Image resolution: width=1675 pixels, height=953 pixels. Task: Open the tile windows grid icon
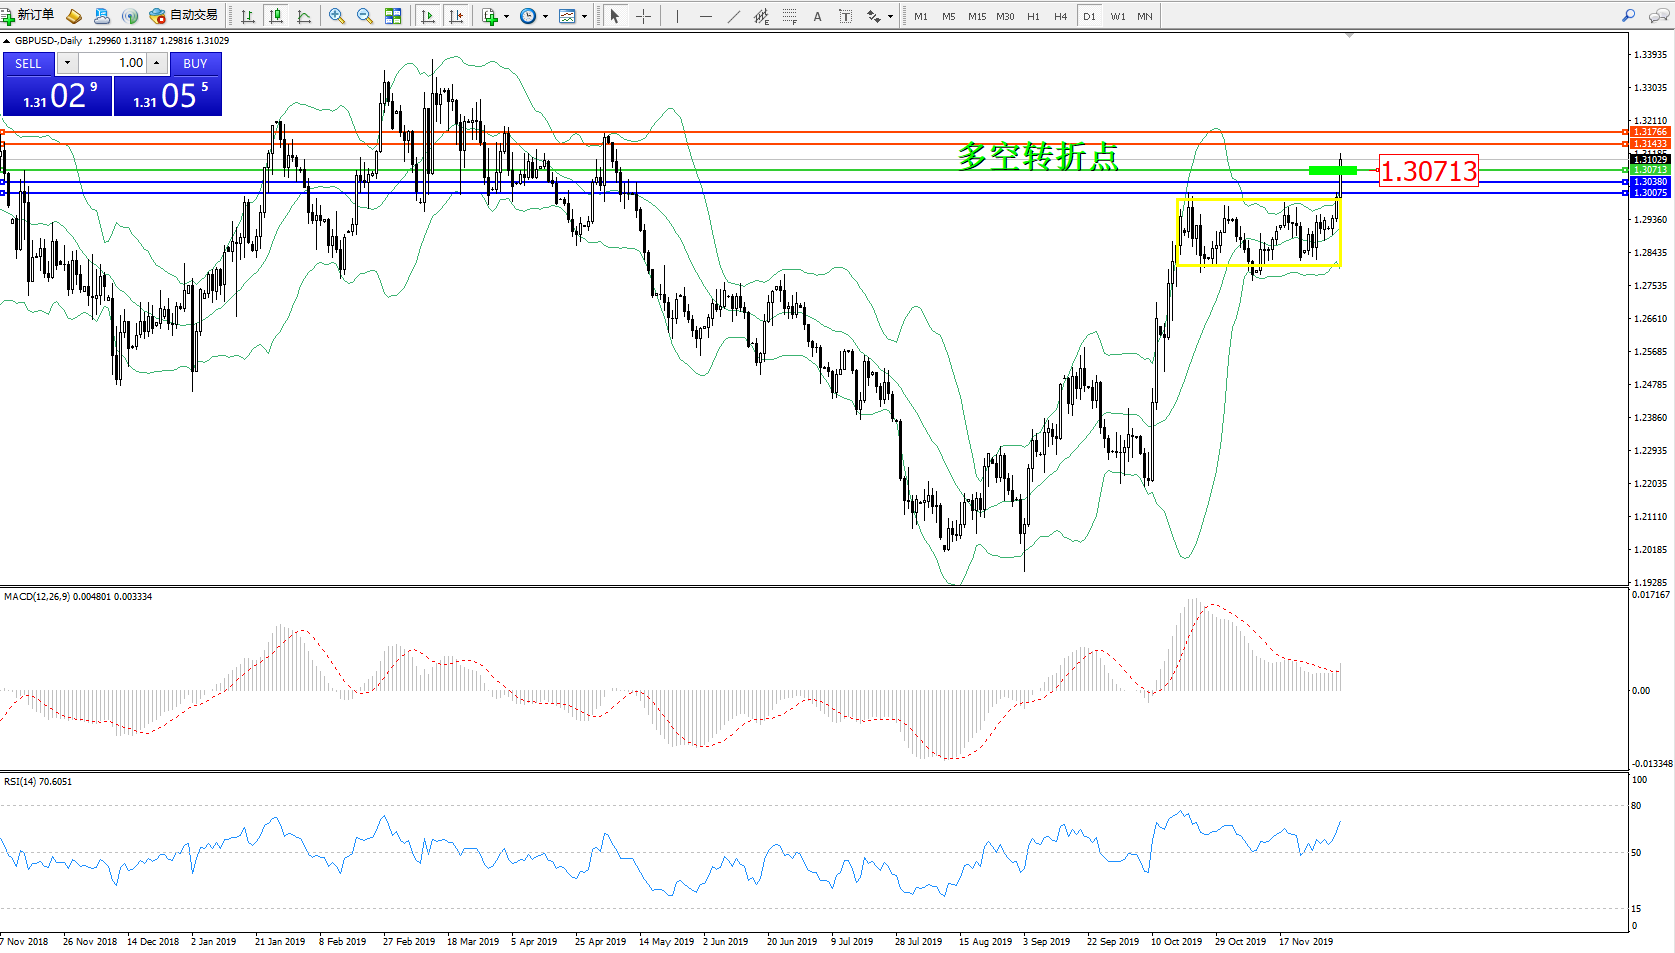click(393, 16)
